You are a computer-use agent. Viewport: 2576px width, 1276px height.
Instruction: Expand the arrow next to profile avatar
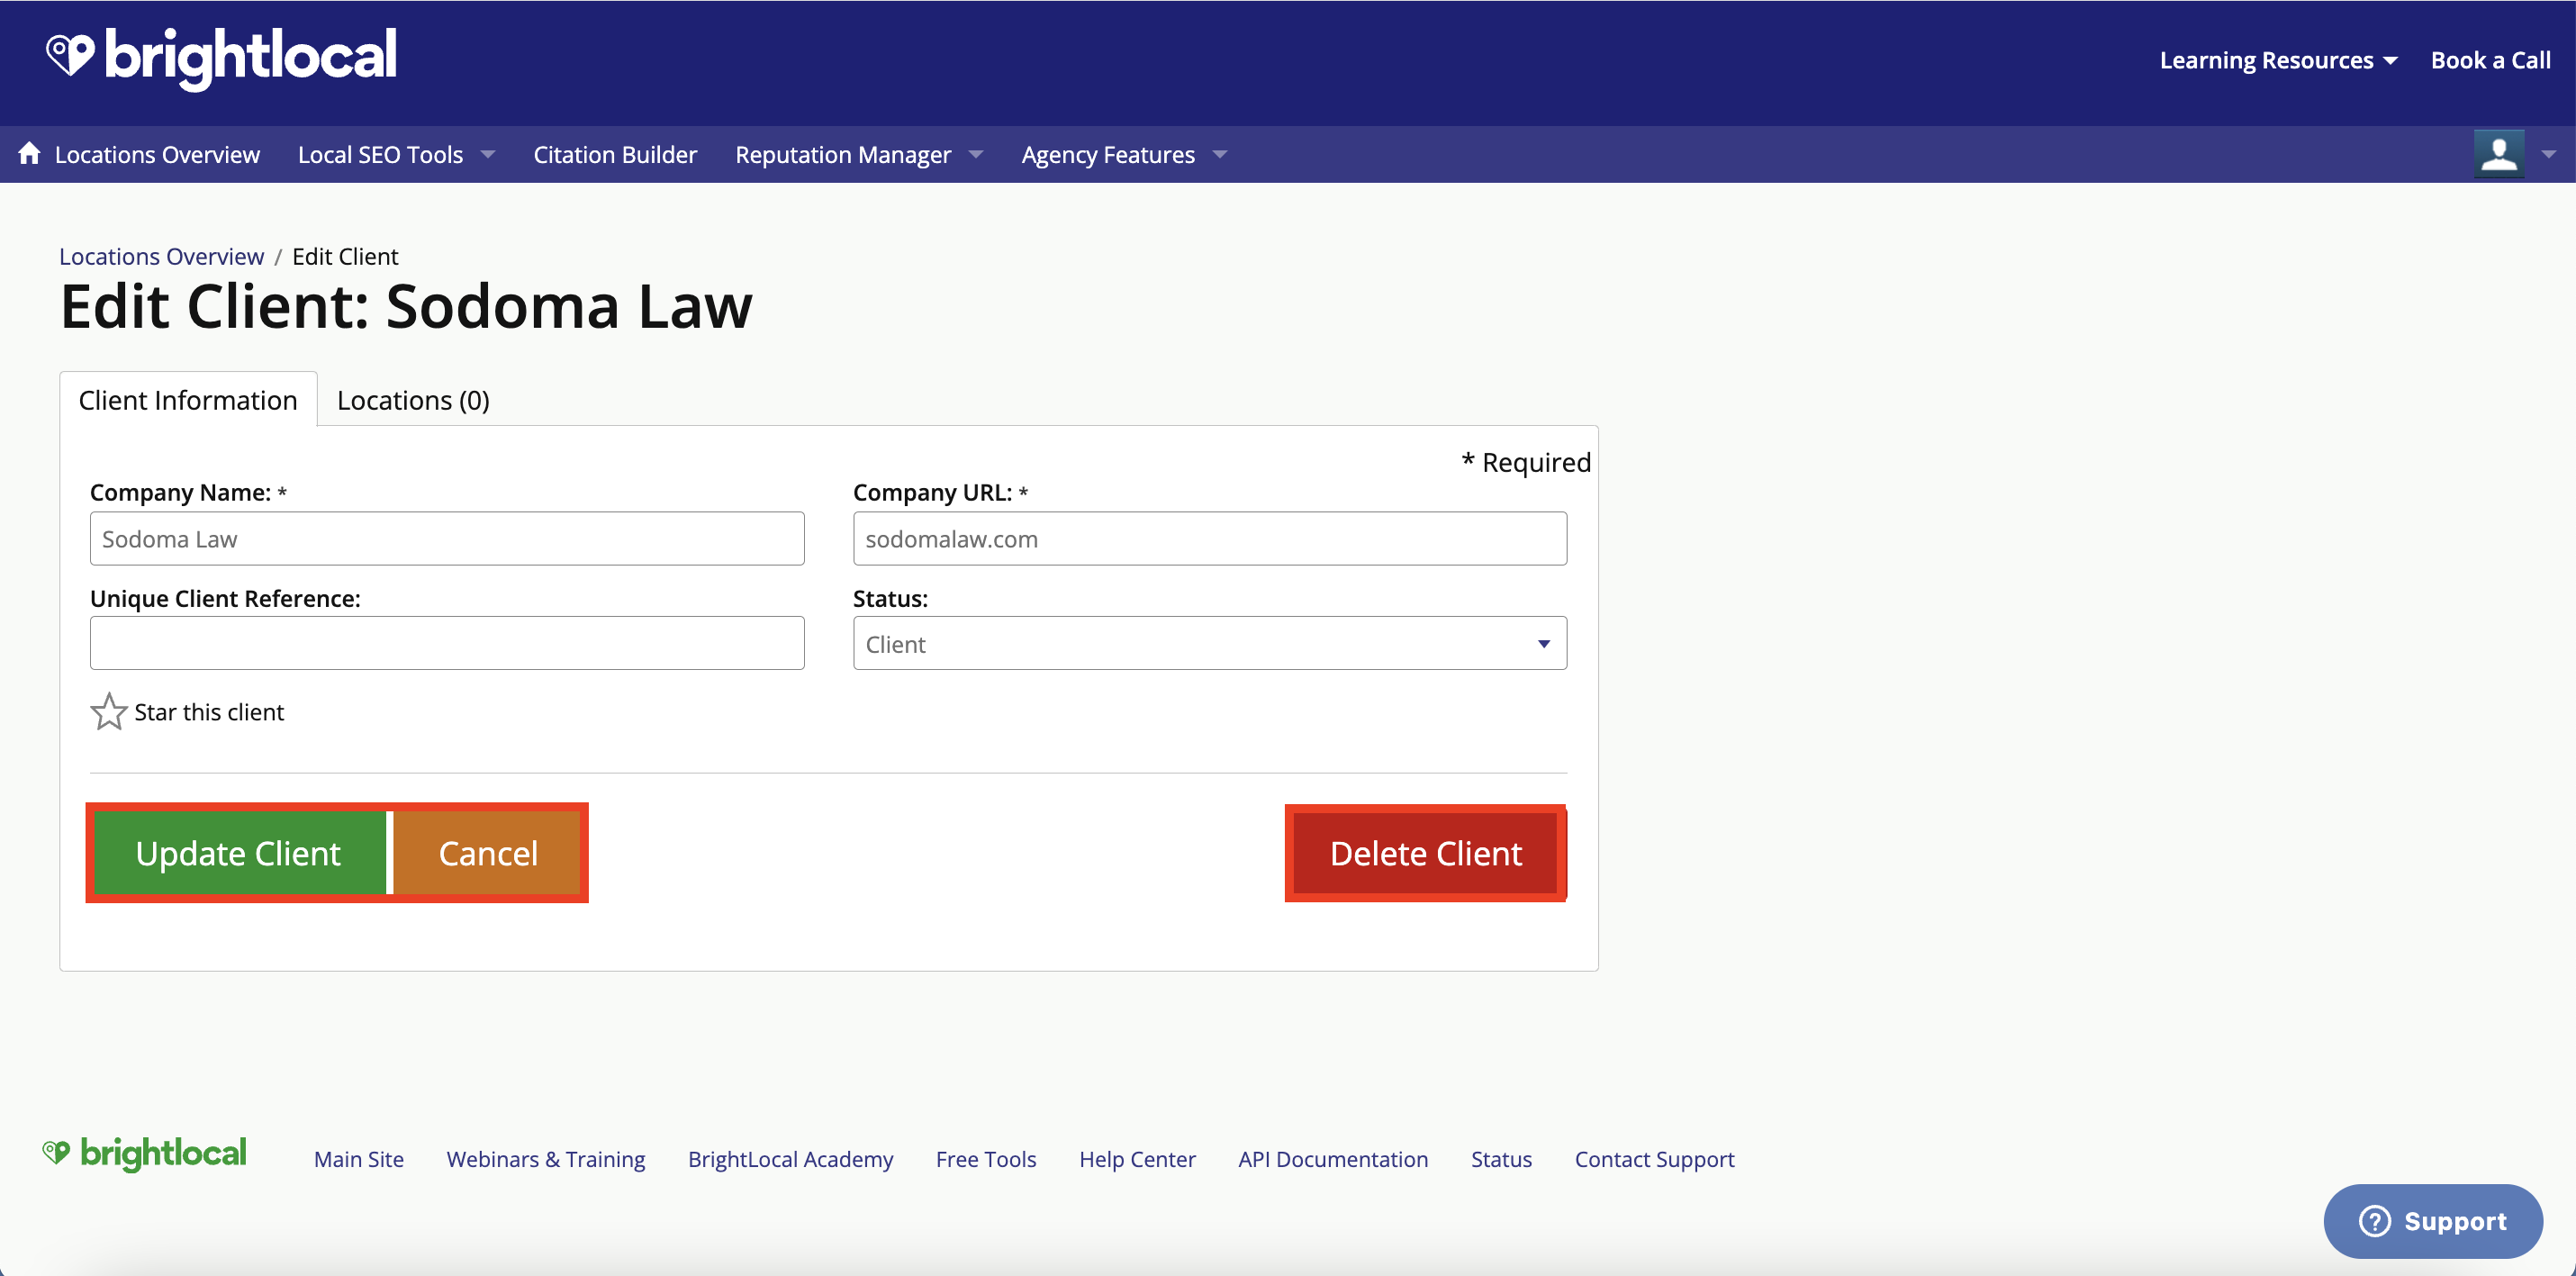2548,154
